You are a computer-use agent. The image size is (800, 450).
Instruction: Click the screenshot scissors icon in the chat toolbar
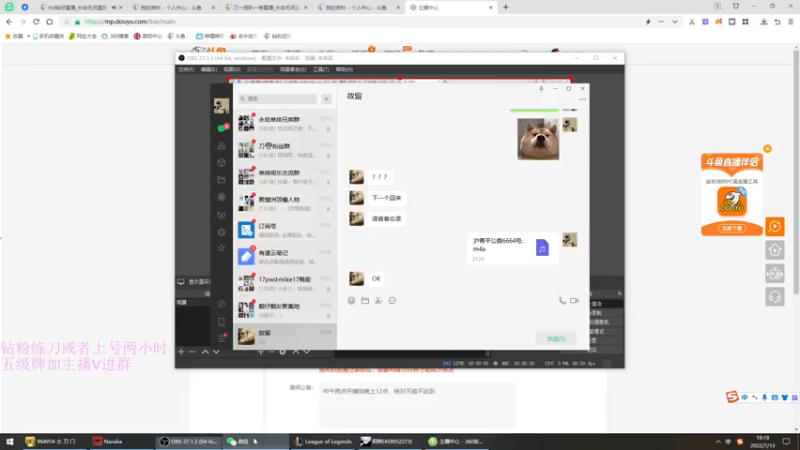[x=379, y=301]
